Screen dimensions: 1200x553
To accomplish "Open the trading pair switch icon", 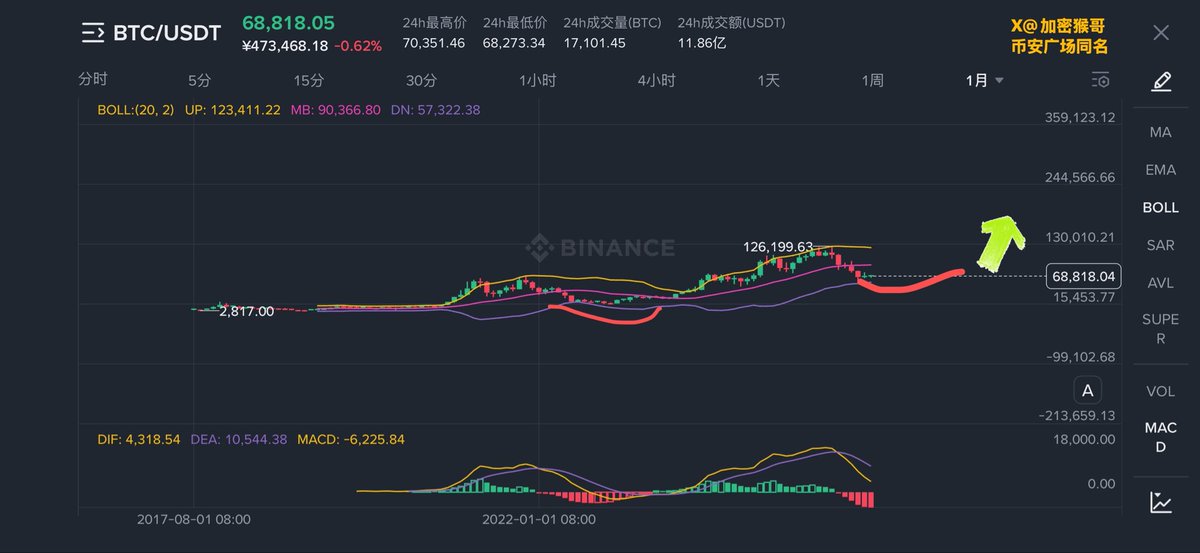I will click(92, 34).
